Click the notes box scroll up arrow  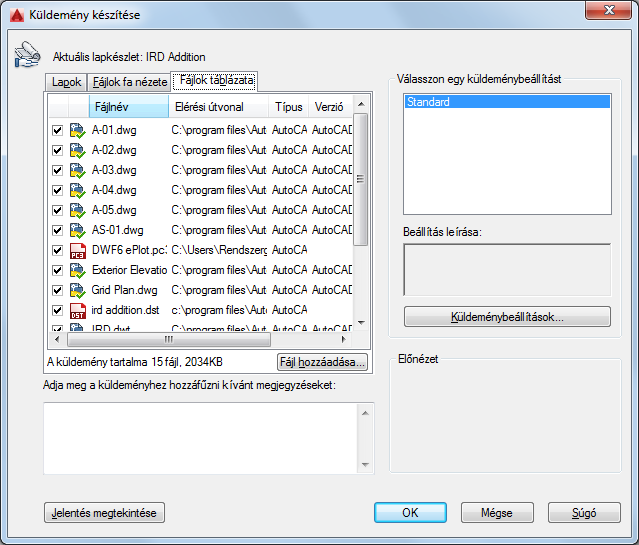point(365,413)
